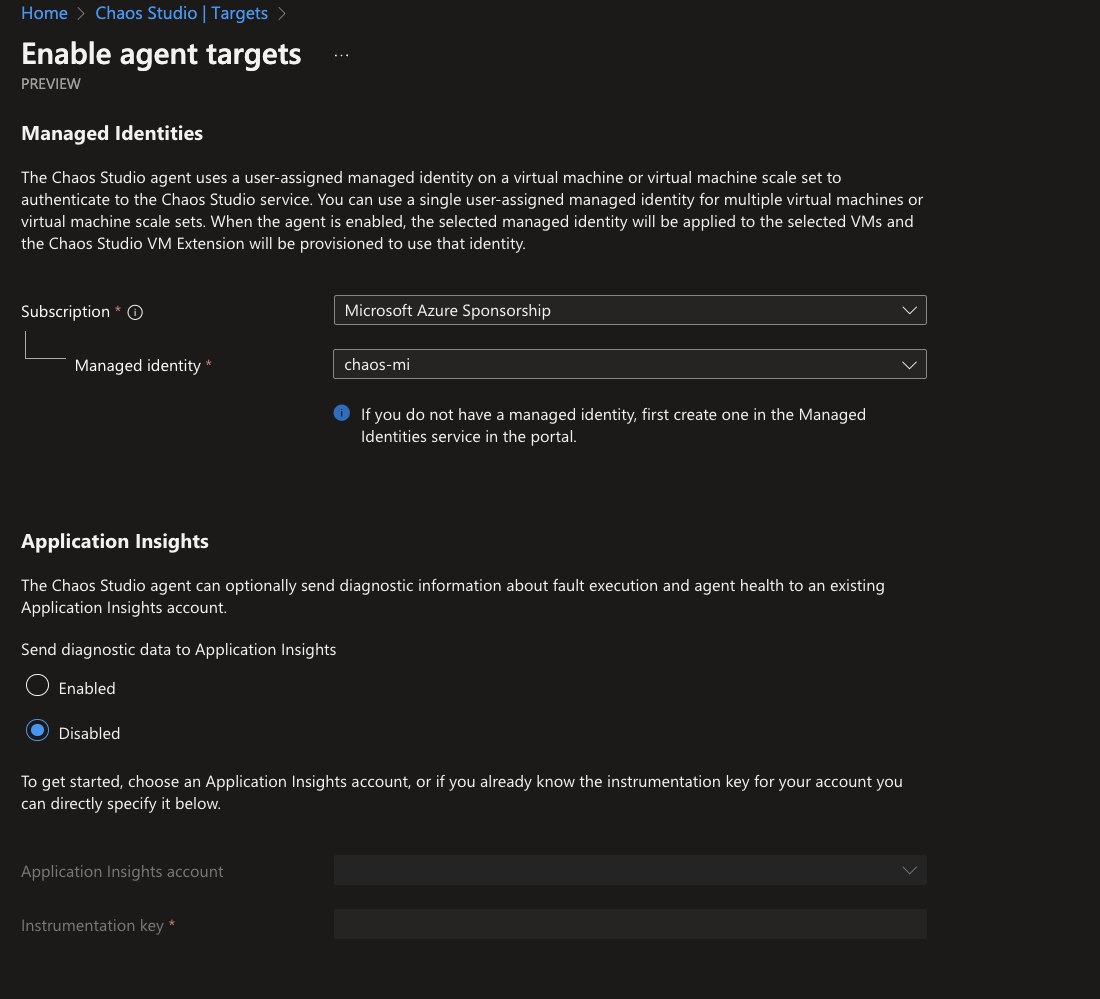The width and height of the screenshot is (1100, 999).
Task: Click the chevron after Targets breadcrumb
Action: click(x=281, y=13)
